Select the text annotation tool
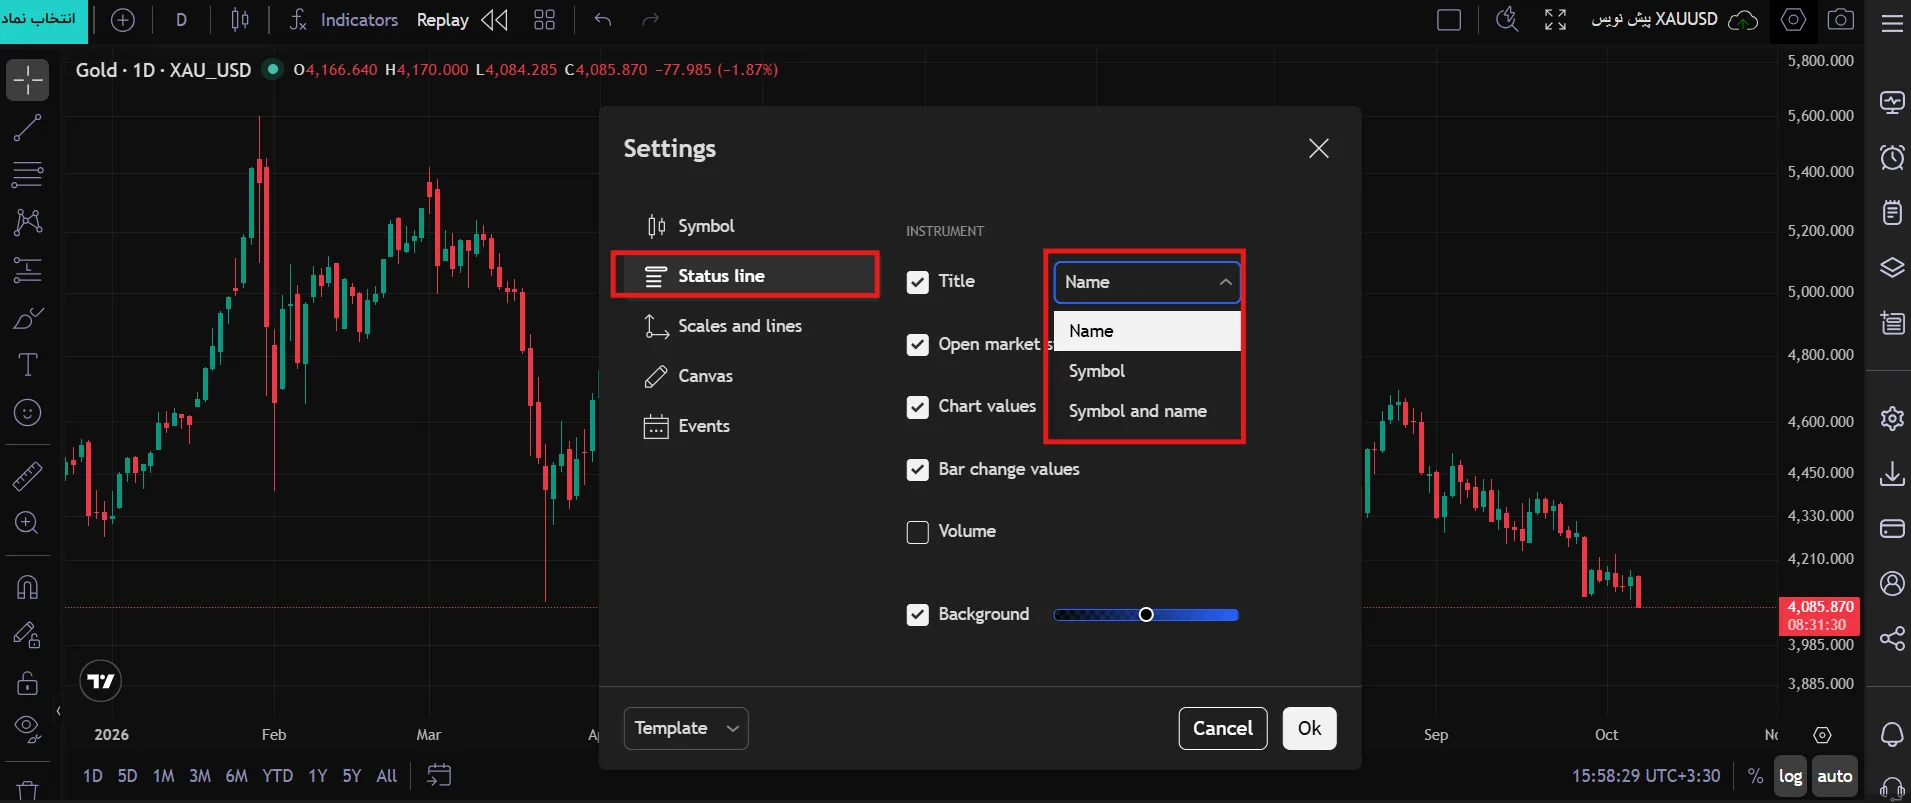Image resolution: width=1911 pixels, height=803 pixels. (27, 365)
